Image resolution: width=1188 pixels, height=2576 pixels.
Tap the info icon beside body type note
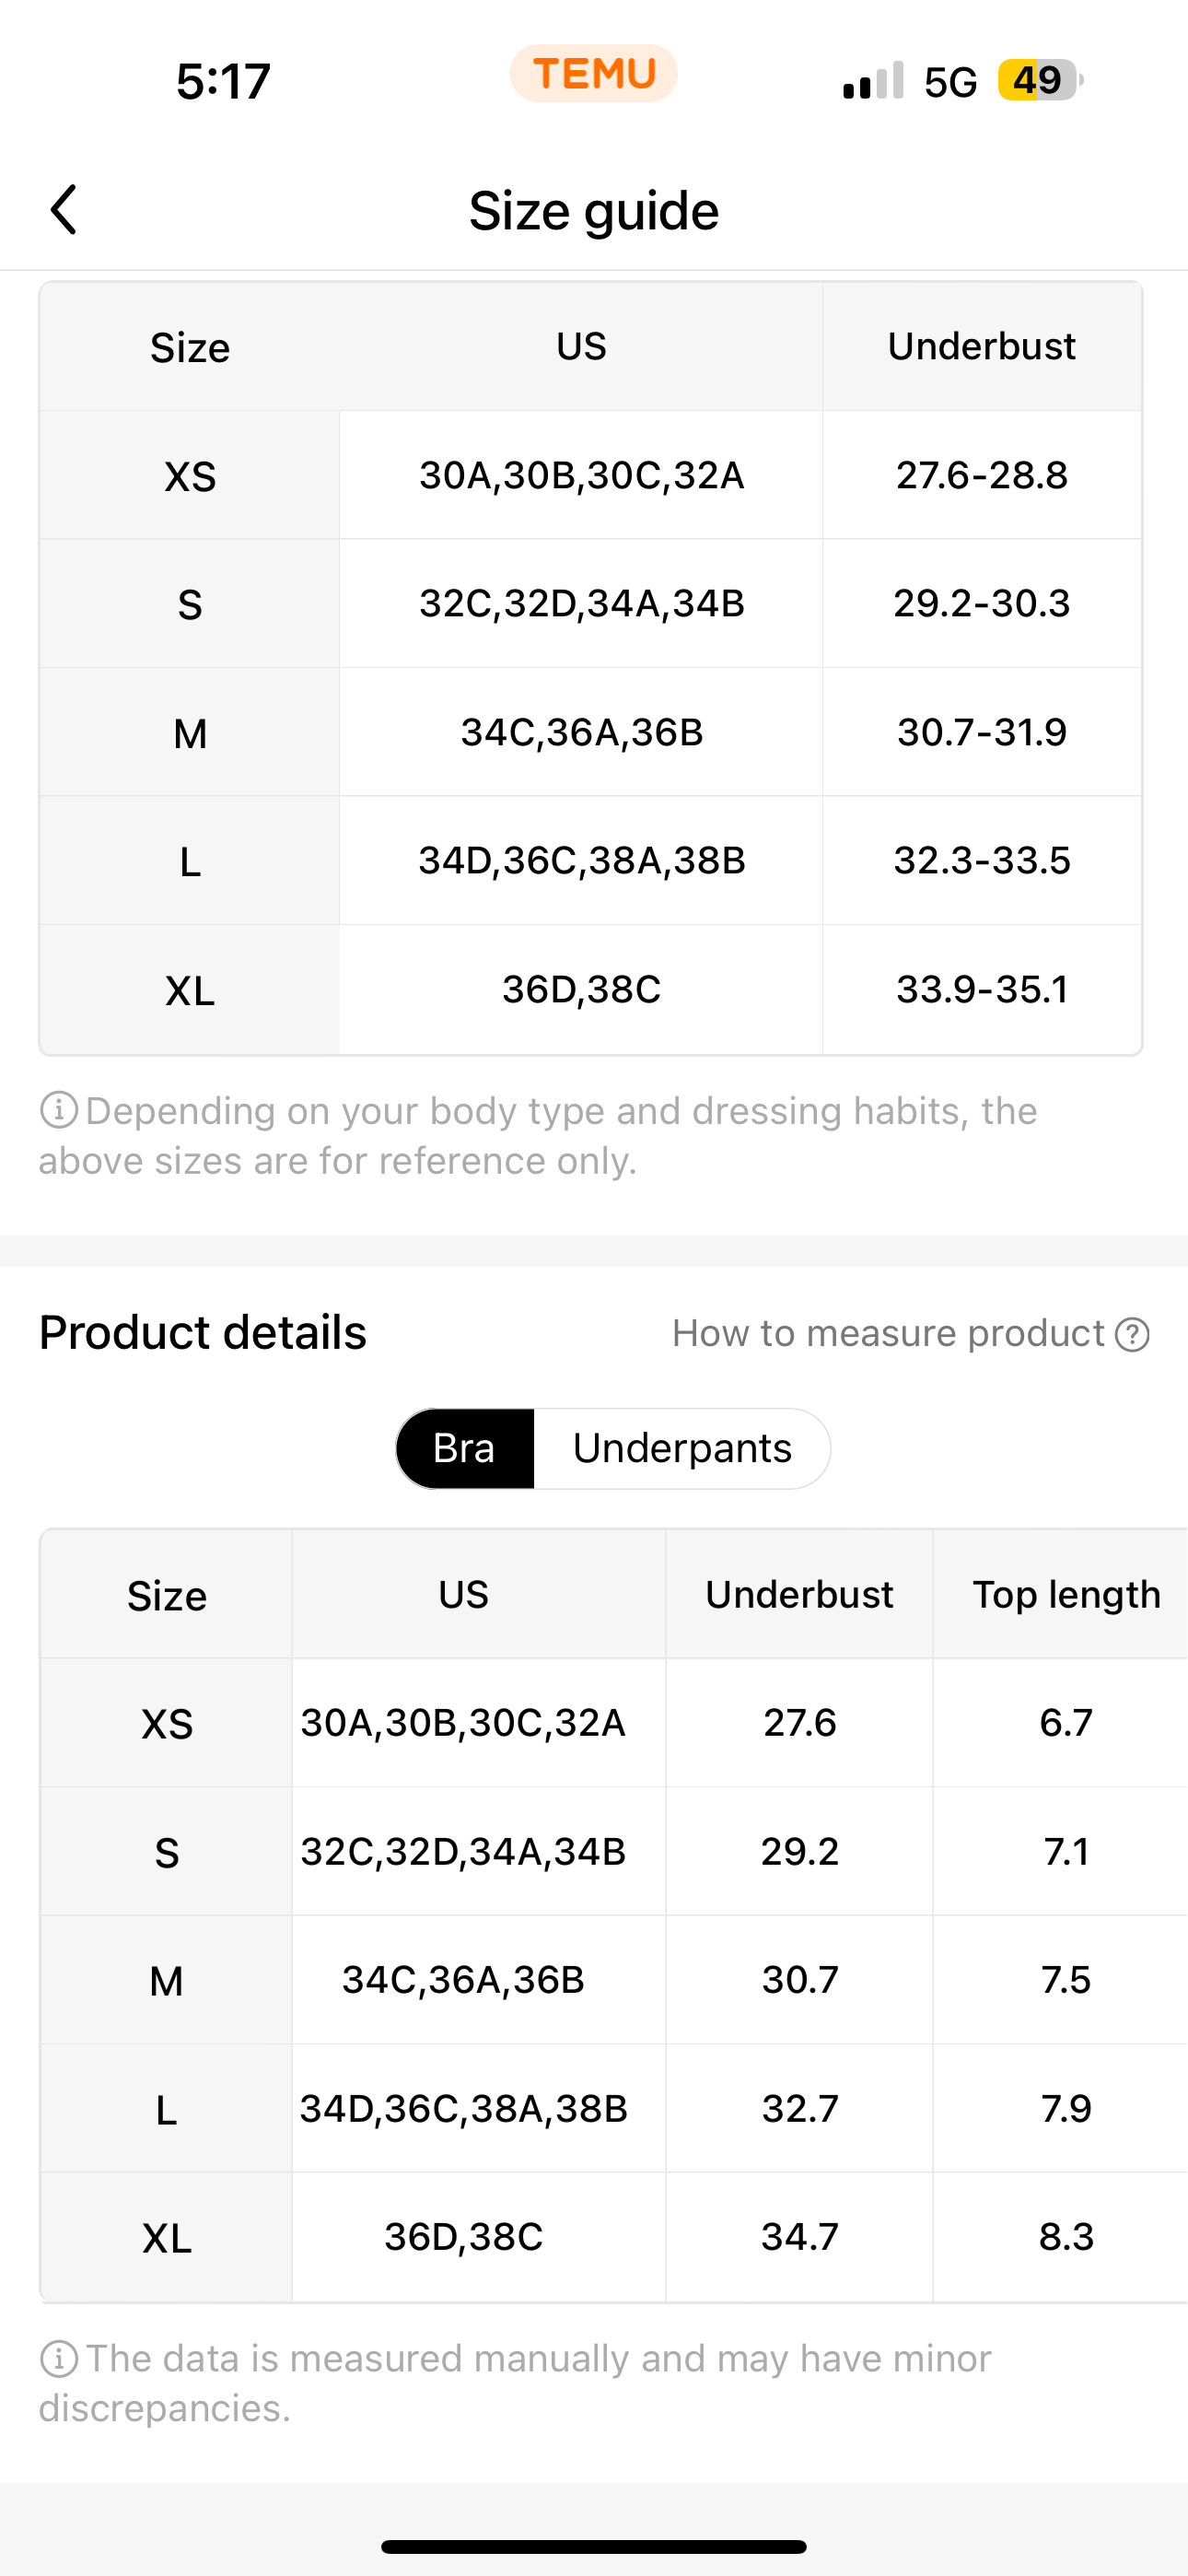(x=58, y=1110)
